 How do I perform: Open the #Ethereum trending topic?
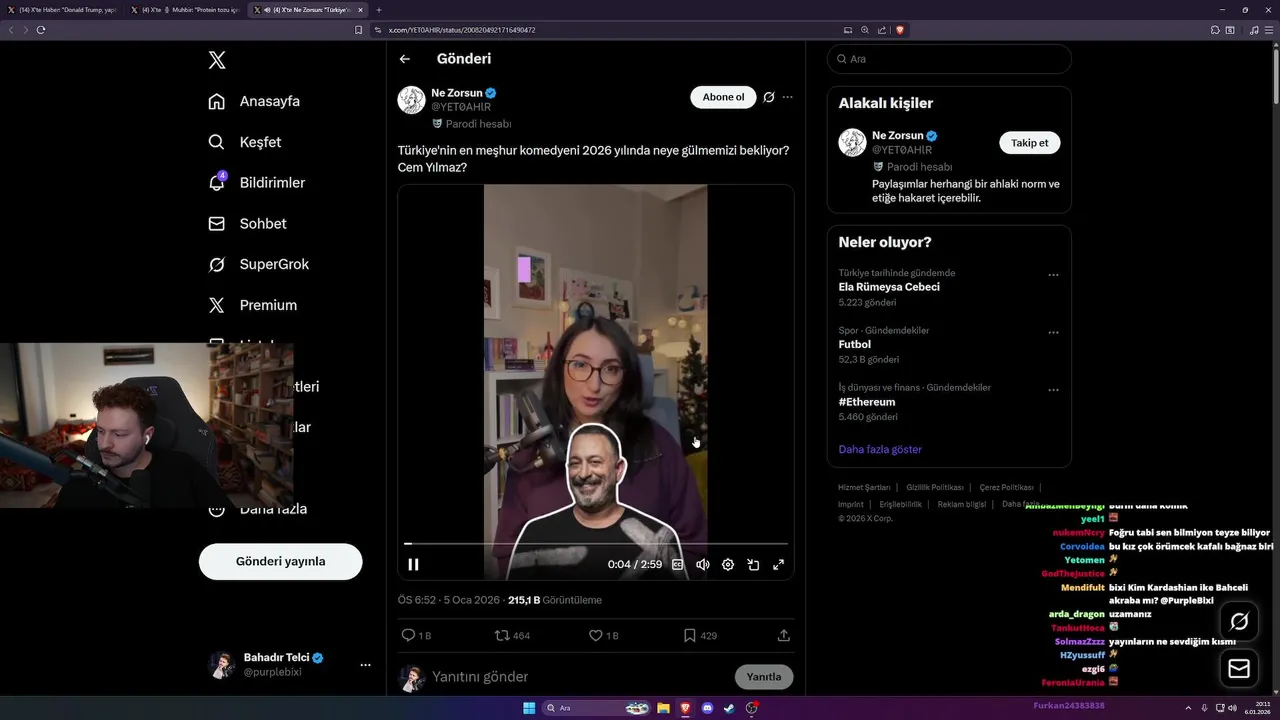coord(867,402)
